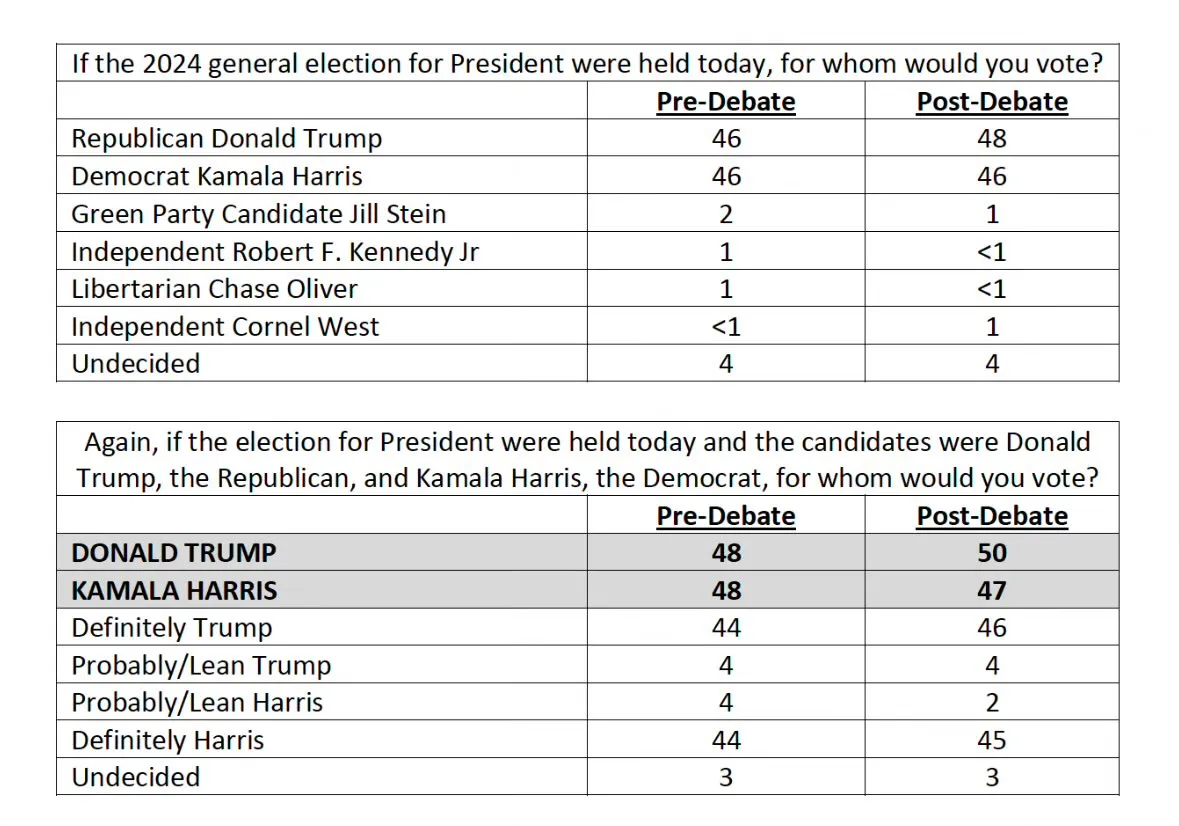Click the Probably/Lean Trump row label
Screen dimensions: 1179x826
tap(201, 665)
